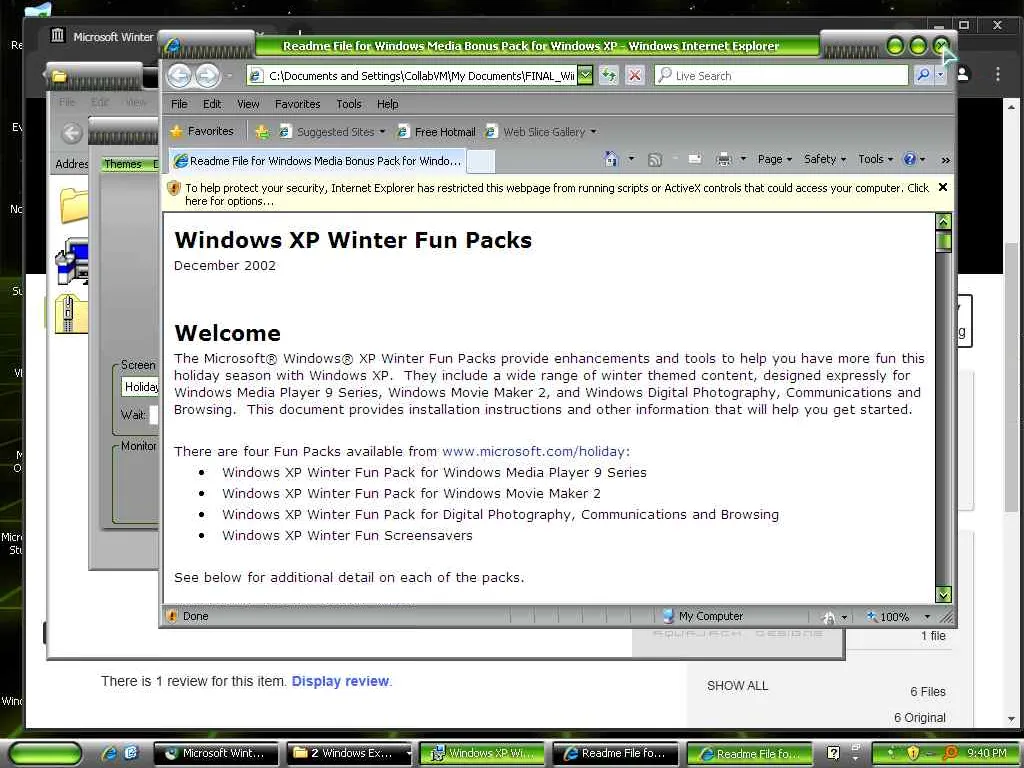
Task: Click the Read Mail envelope icon
Action: coord(695,159)
